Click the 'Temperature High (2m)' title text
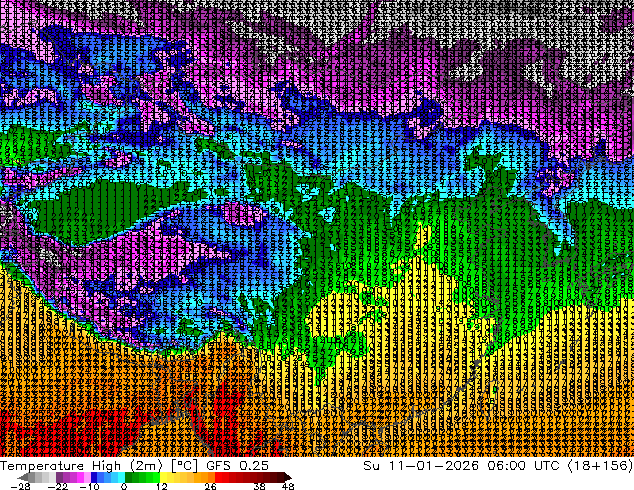 pos(81,466)
